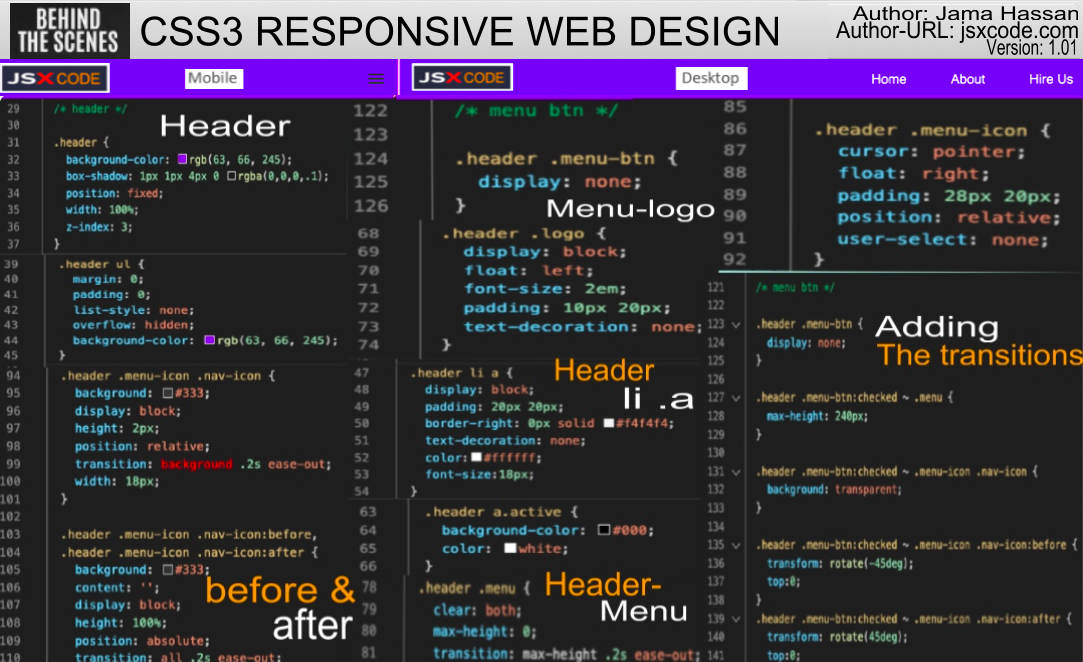Click the 'Version: 1.01' text
Screen dimensions: 1083x662
[x=1032, y=48]
